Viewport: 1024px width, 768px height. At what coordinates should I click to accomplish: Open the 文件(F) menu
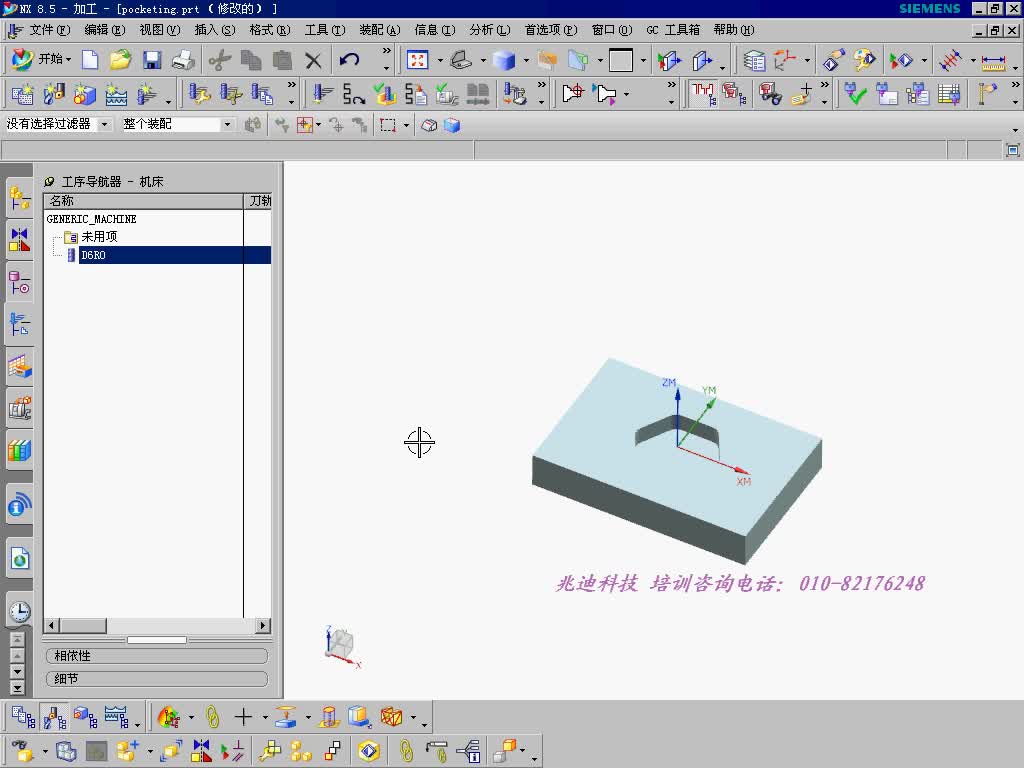50,30
